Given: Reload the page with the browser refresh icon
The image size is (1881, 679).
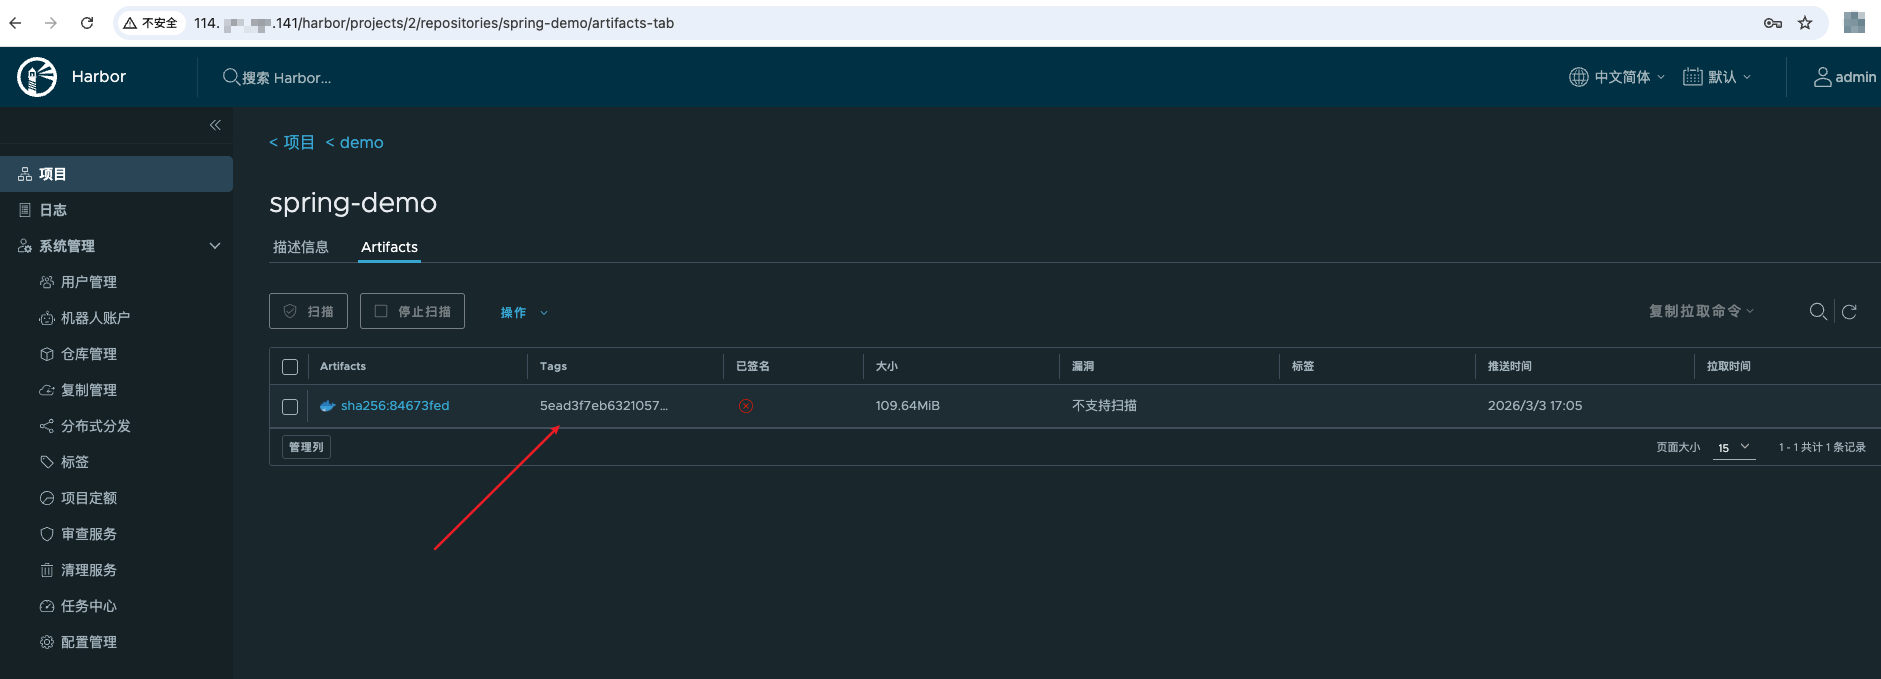Looking at the screenshot, I should pyautogui.click(x=87, y=23).
